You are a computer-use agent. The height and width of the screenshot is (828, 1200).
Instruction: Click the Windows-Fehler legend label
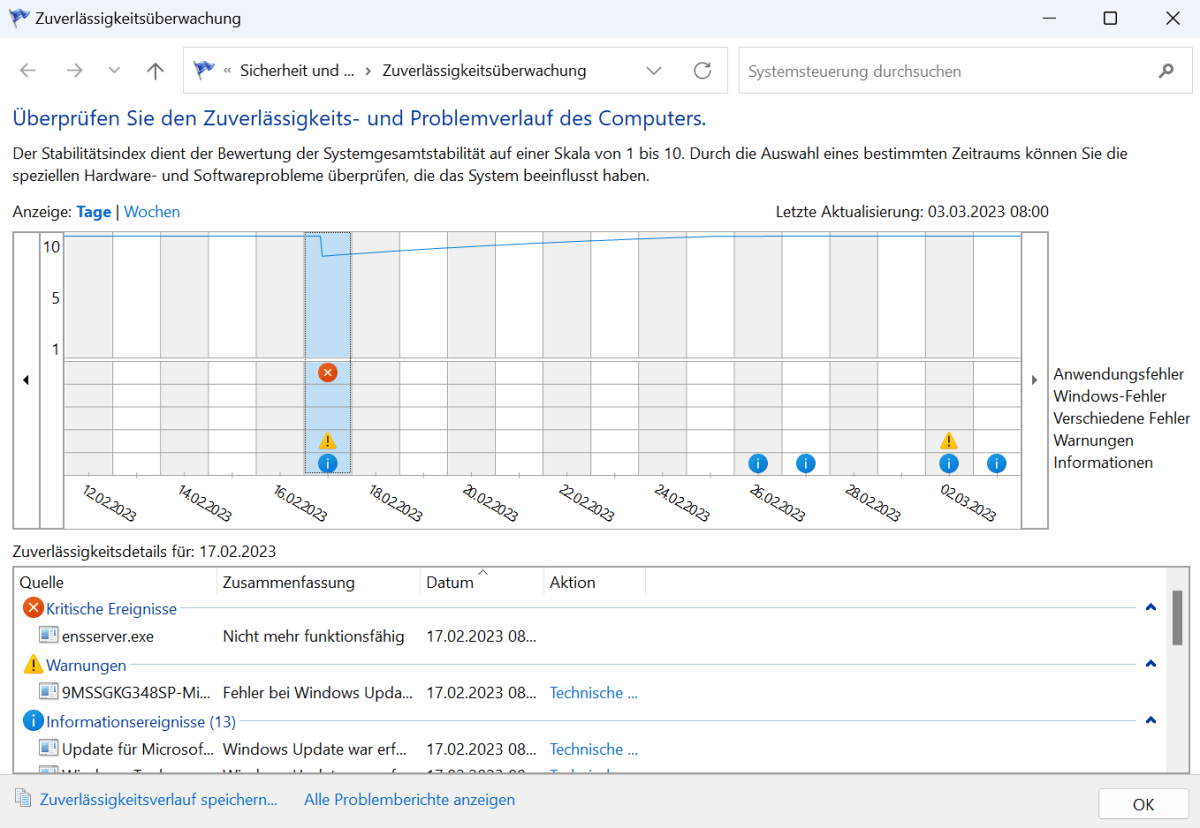[x=1110, y=396]
